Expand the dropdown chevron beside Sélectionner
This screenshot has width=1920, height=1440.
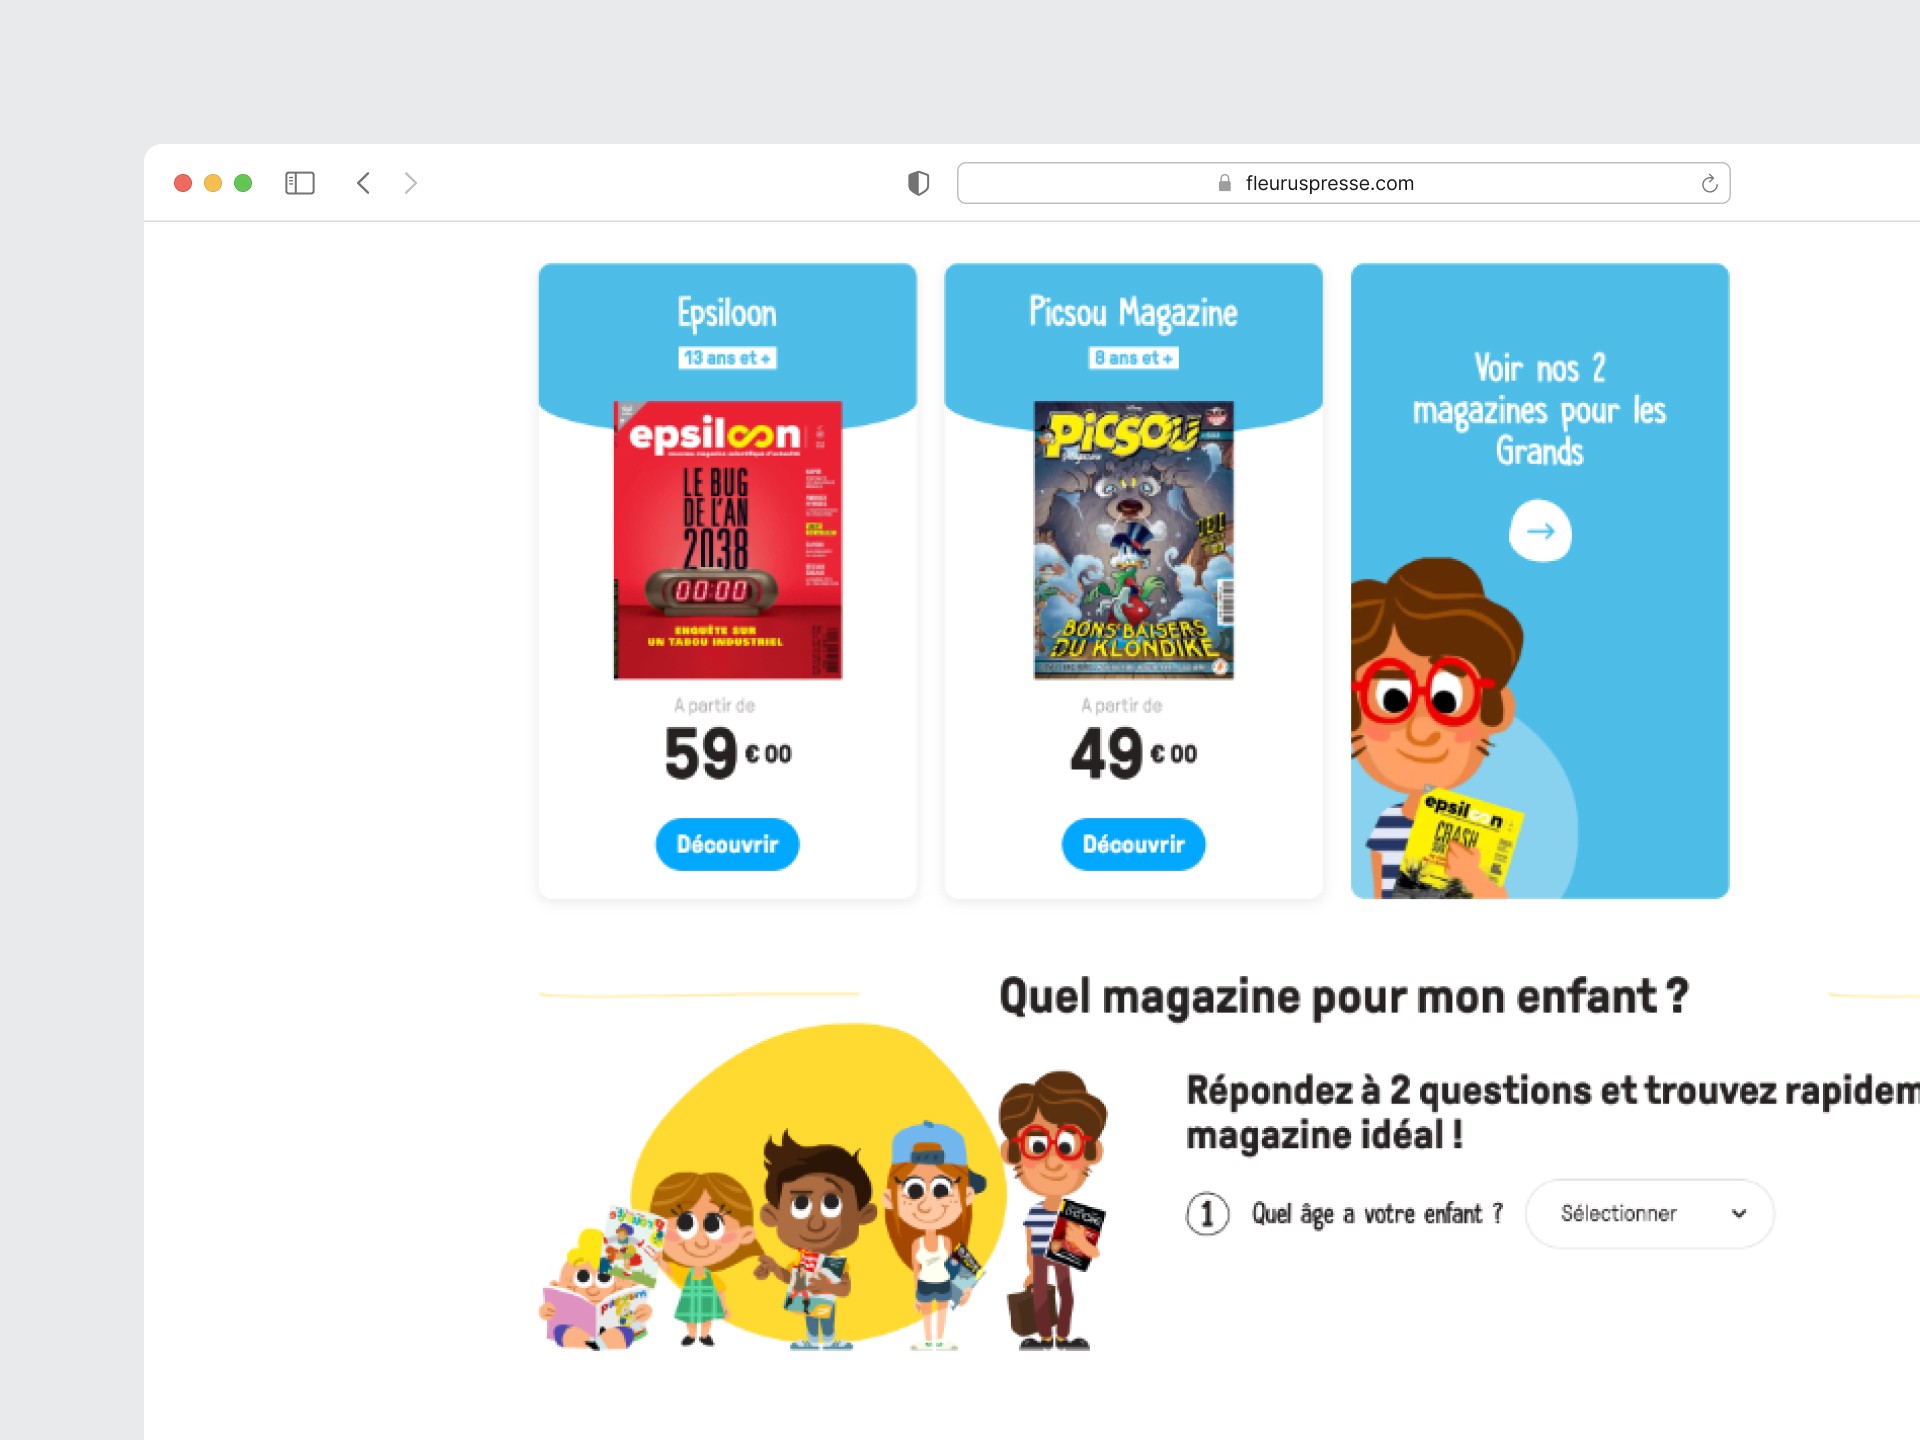click(x=1739, y=1213)
